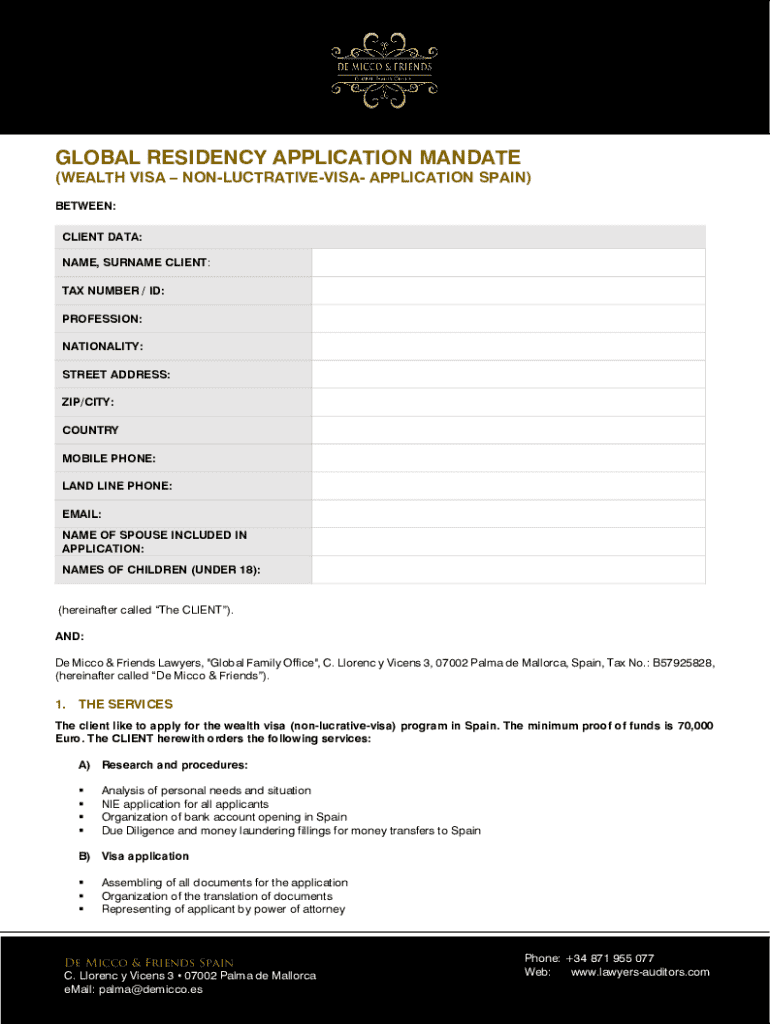
Task: Select the Tax Number / ID field
Action: click(x=508, y=290)
